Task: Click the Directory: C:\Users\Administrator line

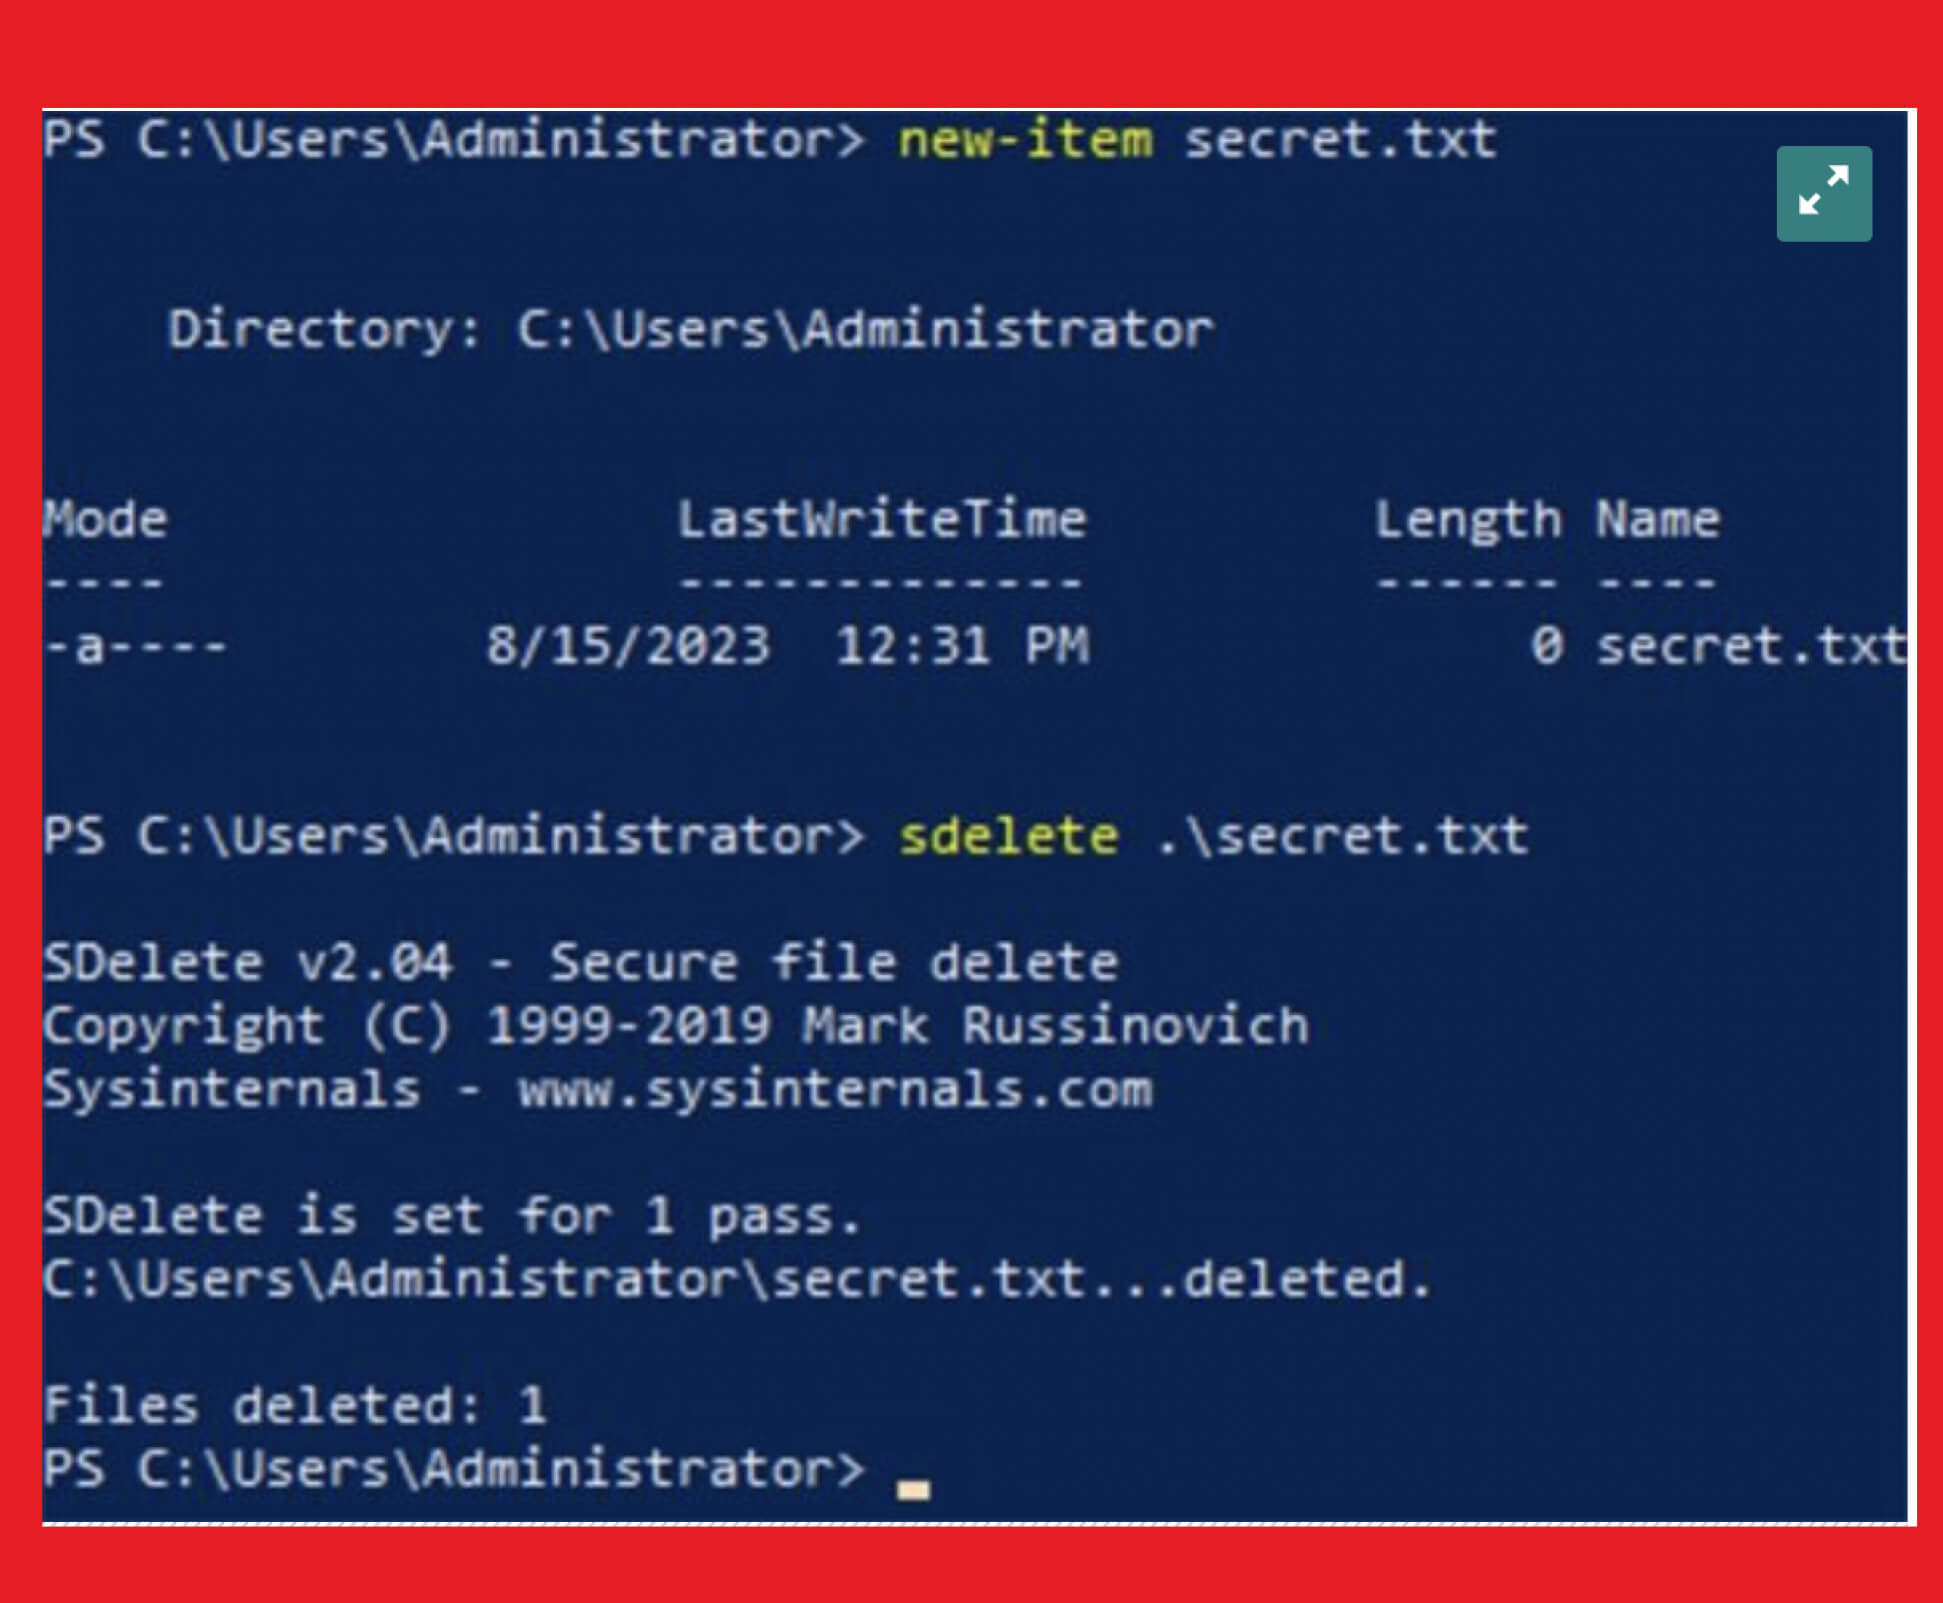Action: point(691,330)
